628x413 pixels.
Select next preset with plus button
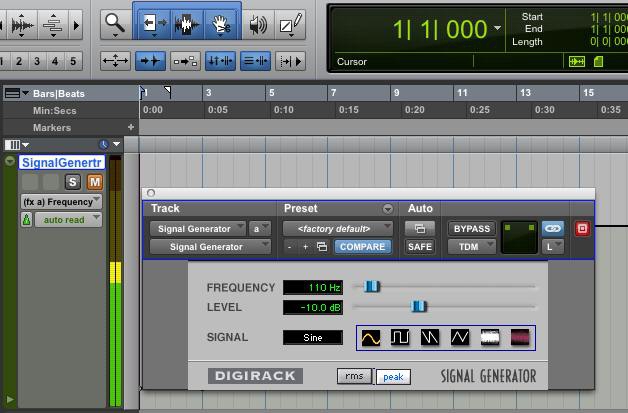(305, 247)
